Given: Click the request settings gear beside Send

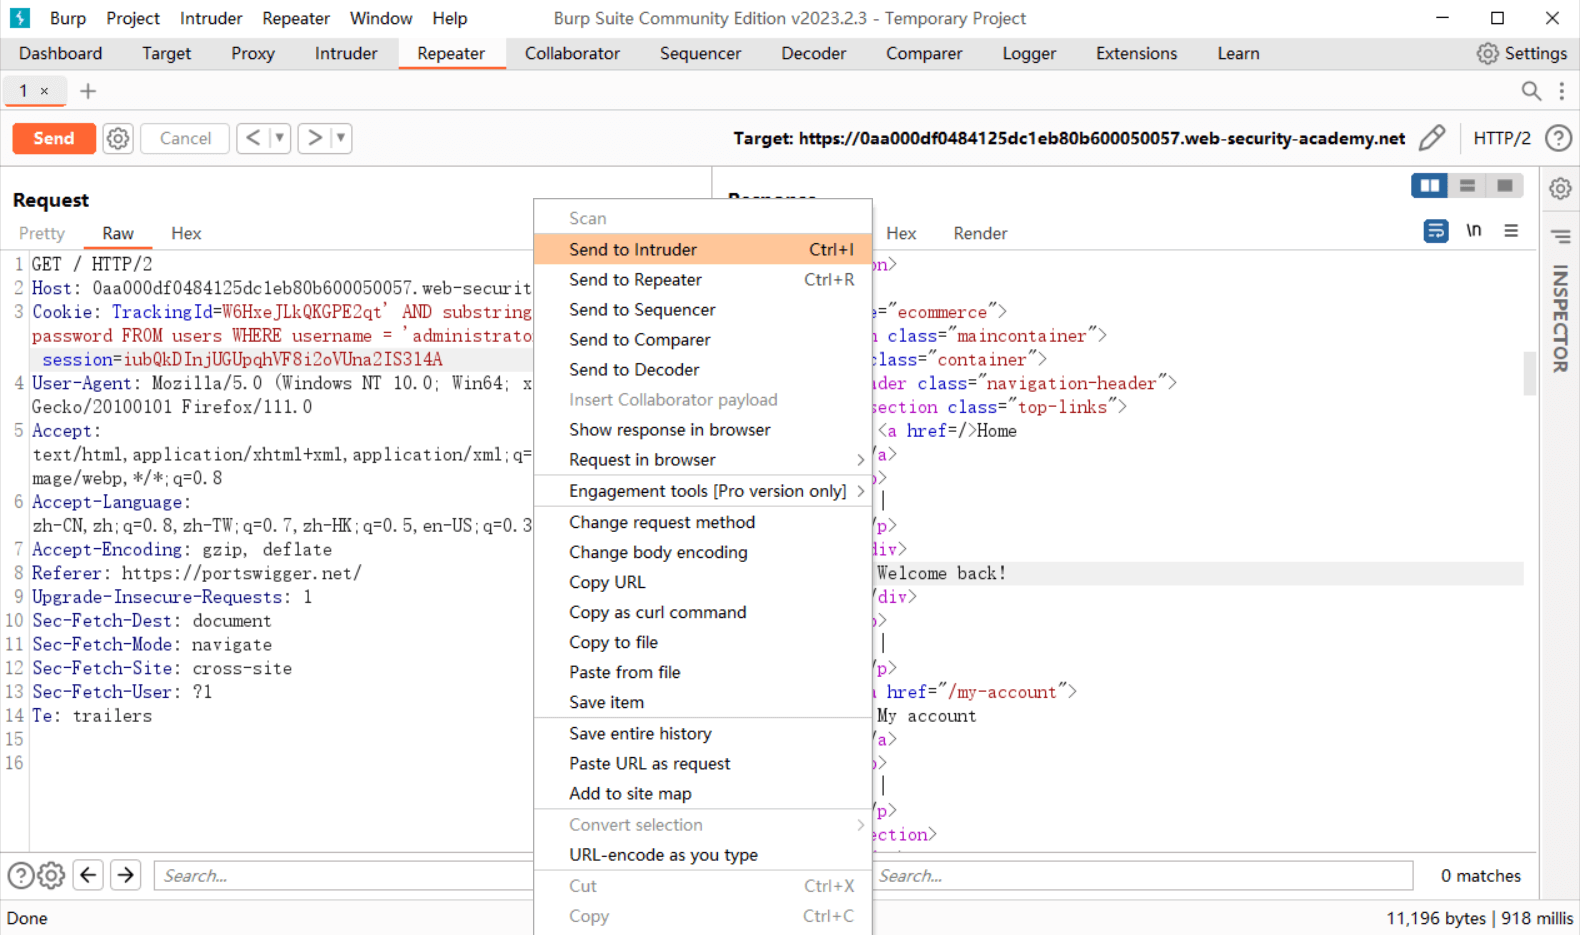Looking at the screenshot, I should [x=118, y=138].
